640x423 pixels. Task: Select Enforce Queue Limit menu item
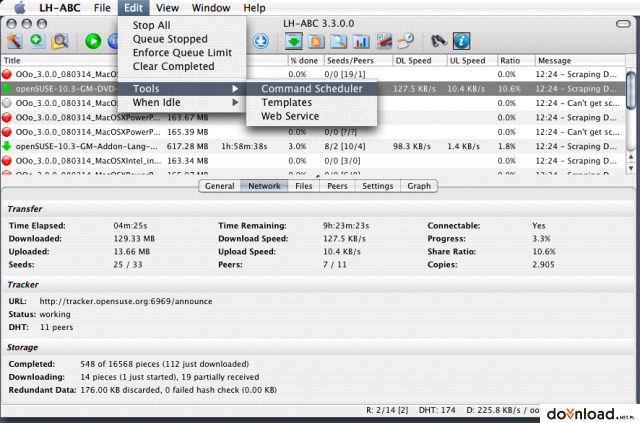(182, 53)
